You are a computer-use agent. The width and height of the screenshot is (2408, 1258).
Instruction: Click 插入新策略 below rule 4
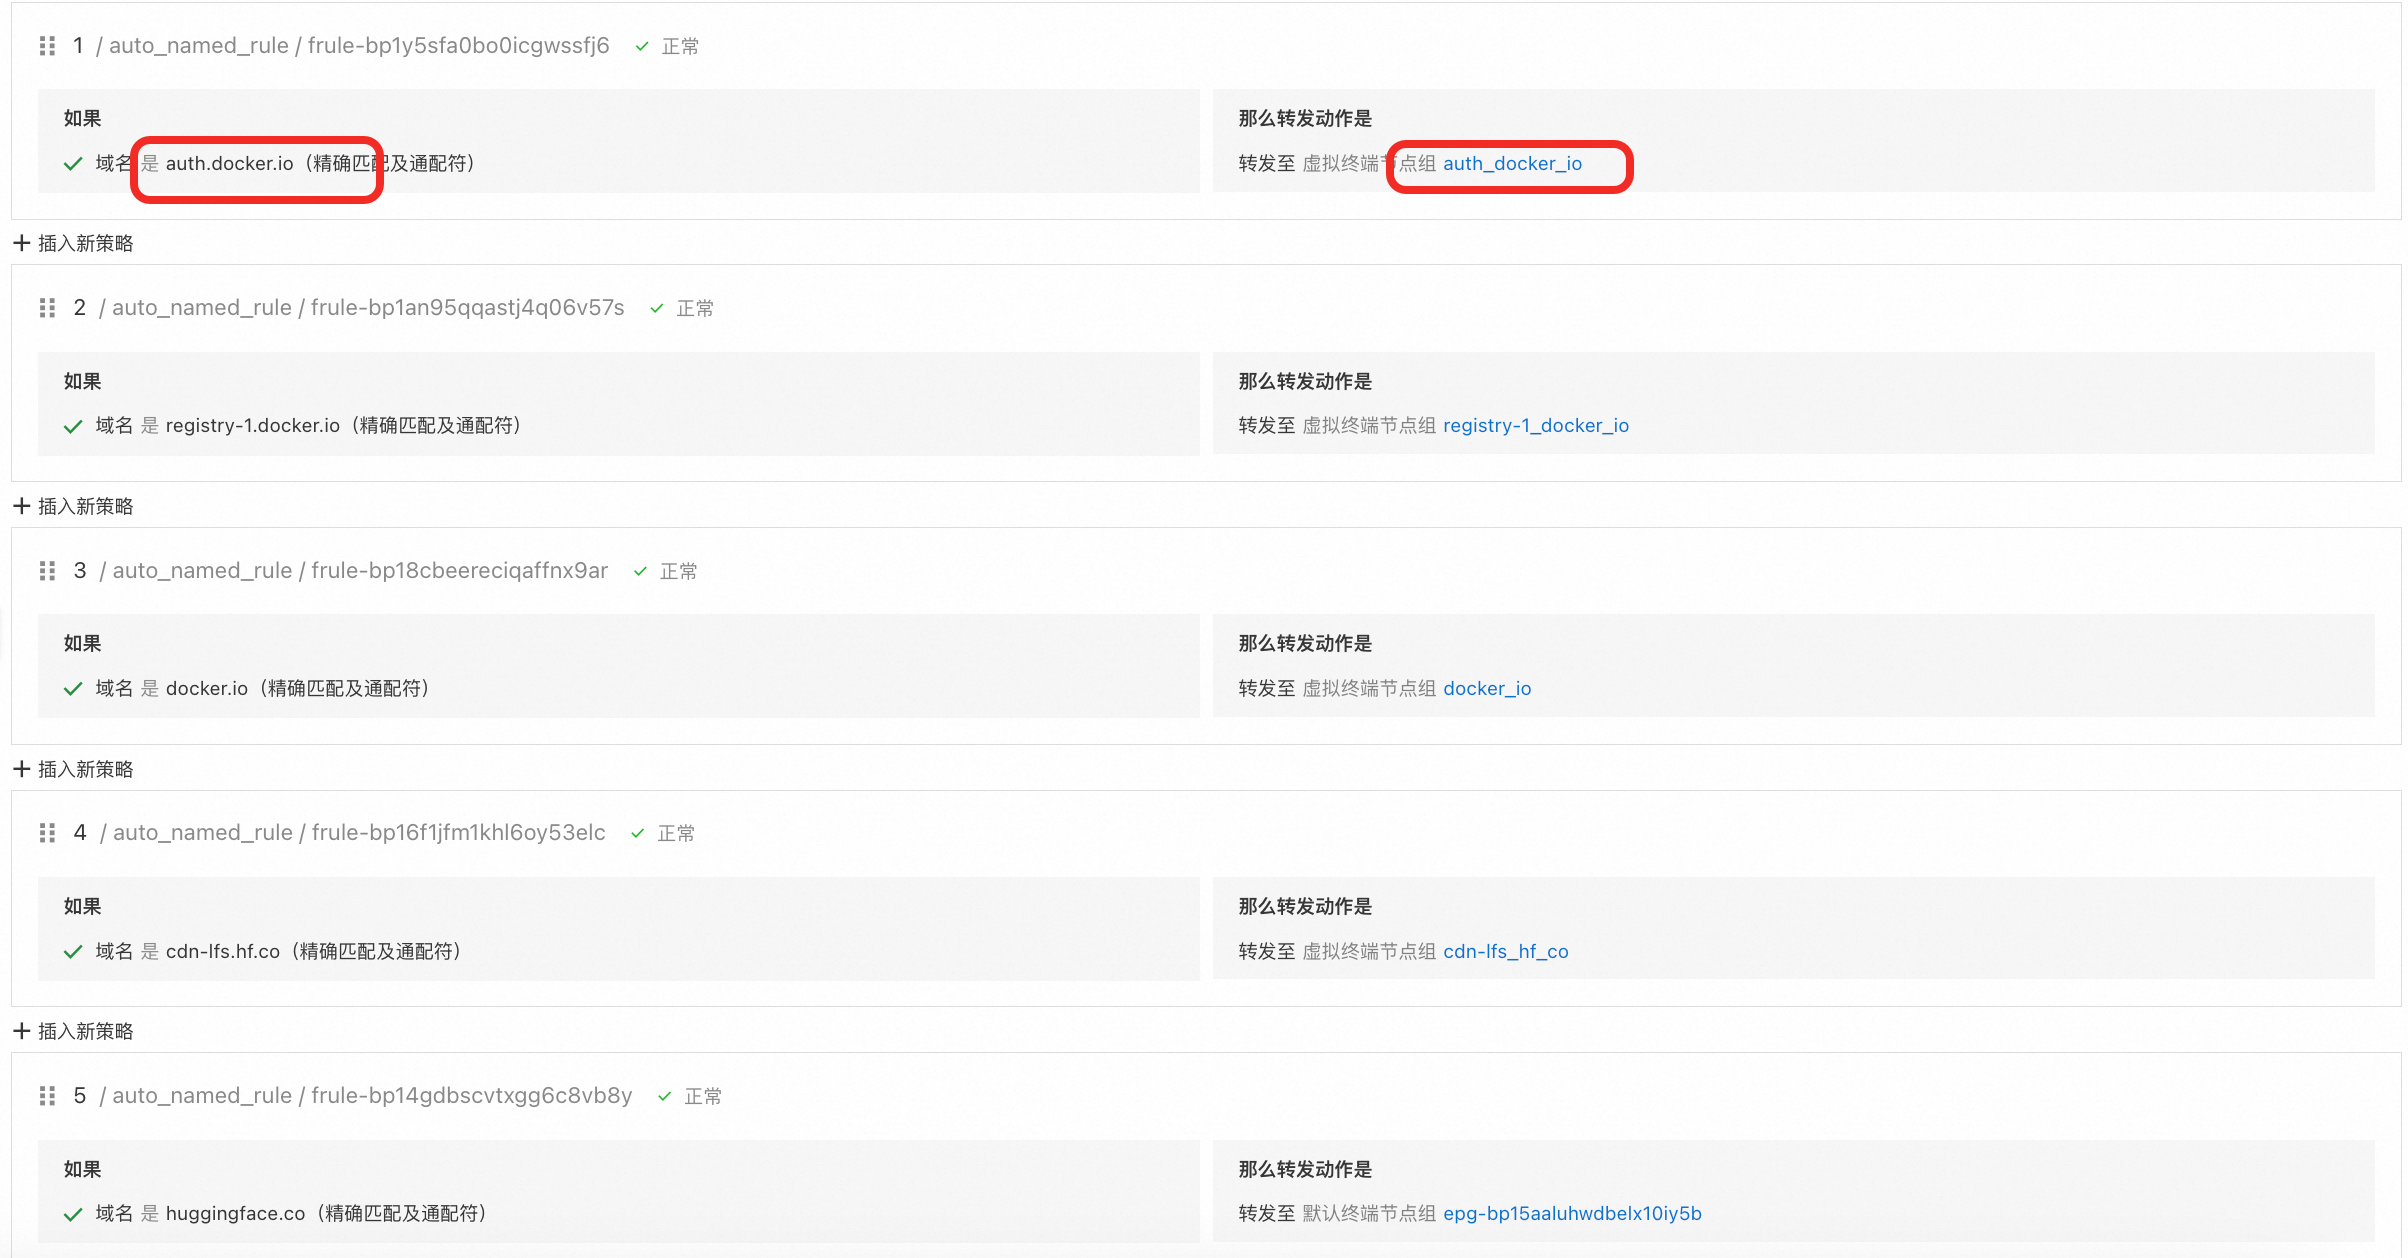click(86, 1031)
